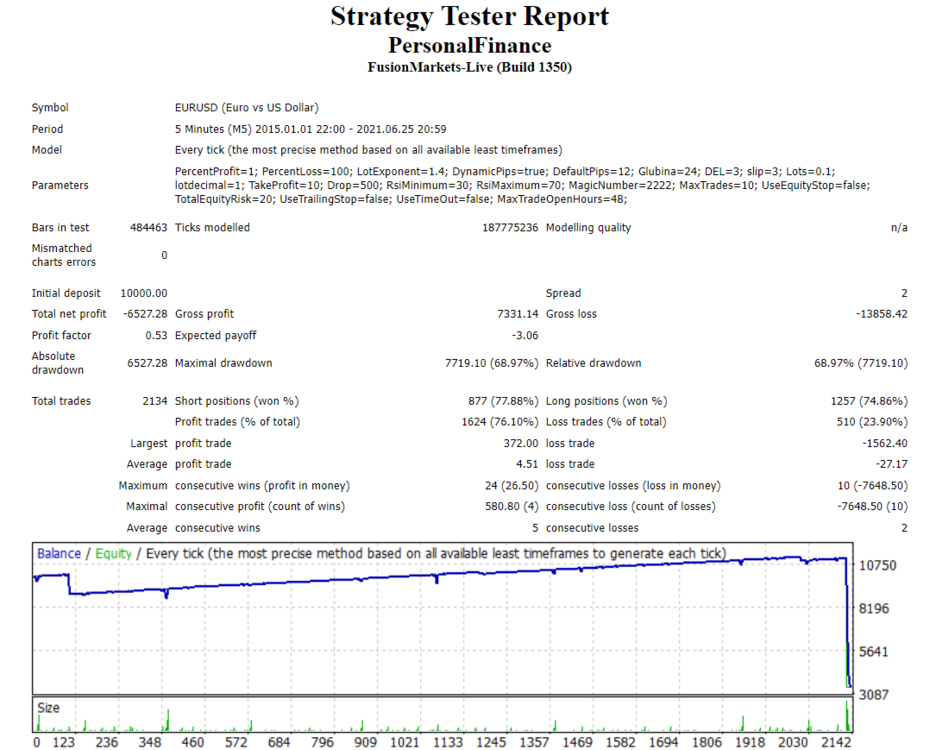The image size is (936, 750).
Task: Click the blue 'Balance' chart legend
Action: point(58,554)
